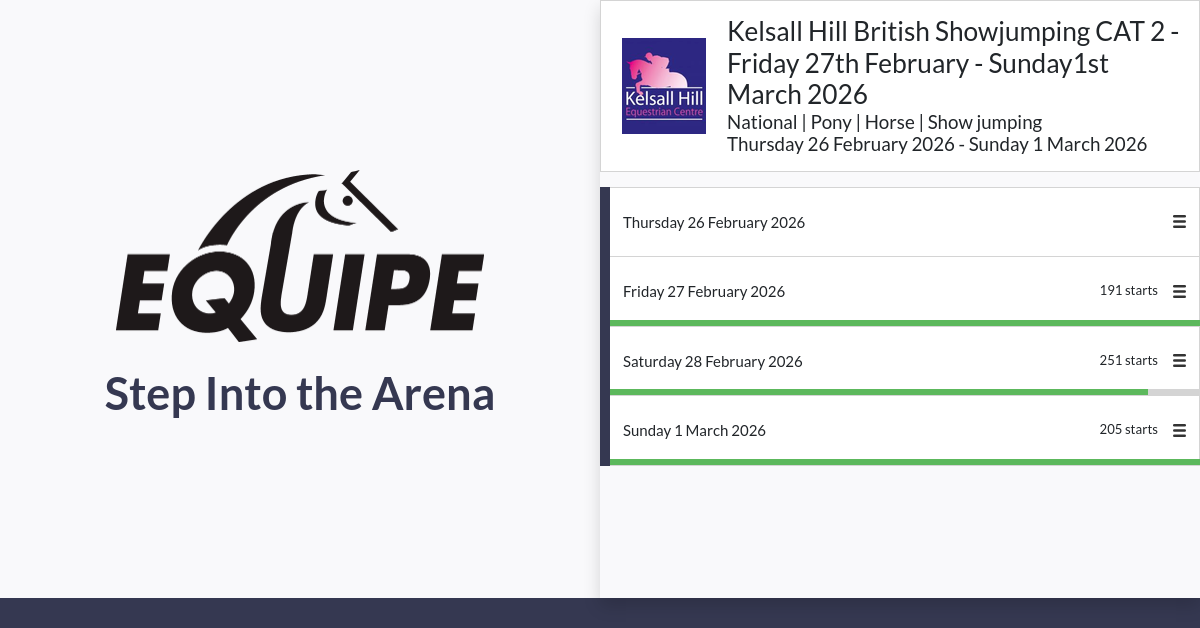This screenshot has height=628, width=1200.
Task: Click the 251 starts count
Action: (x=1128, y=360)
